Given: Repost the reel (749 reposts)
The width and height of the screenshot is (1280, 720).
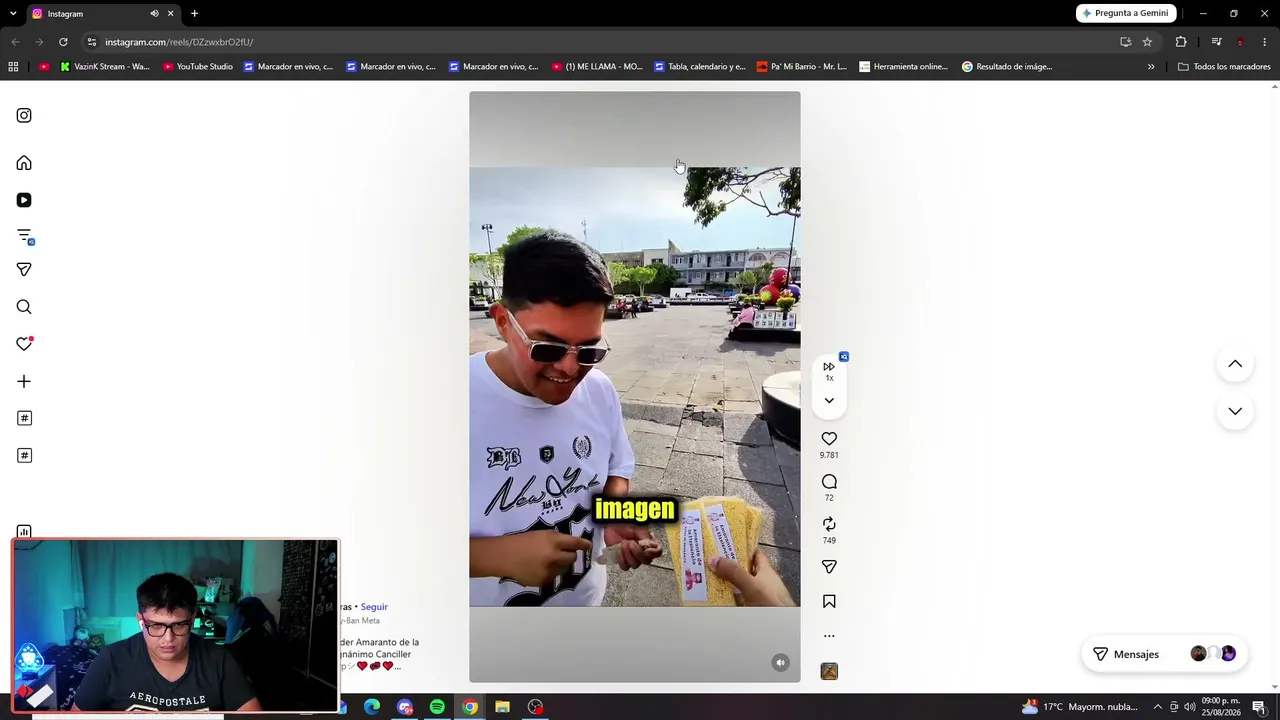Looking at the screenshot, I should [829, 524].
